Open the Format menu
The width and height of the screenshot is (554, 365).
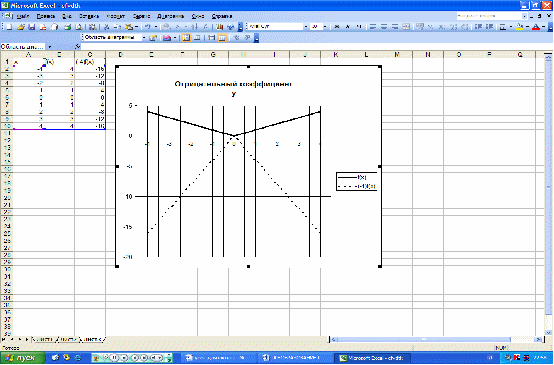116,16
